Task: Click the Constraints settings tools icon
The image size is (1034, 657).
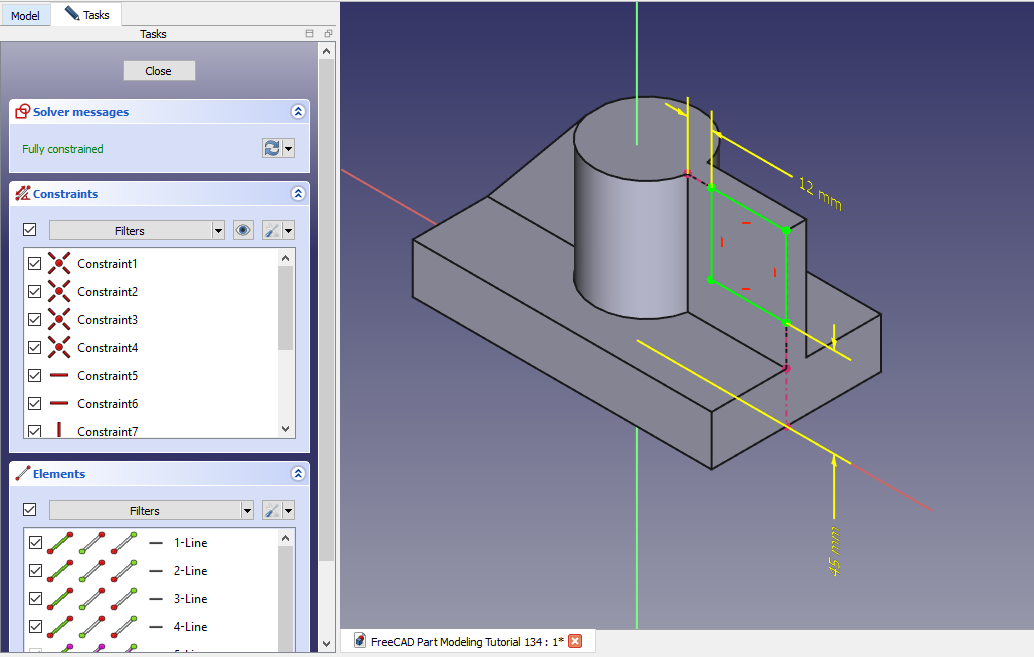Action: [272, 230]
